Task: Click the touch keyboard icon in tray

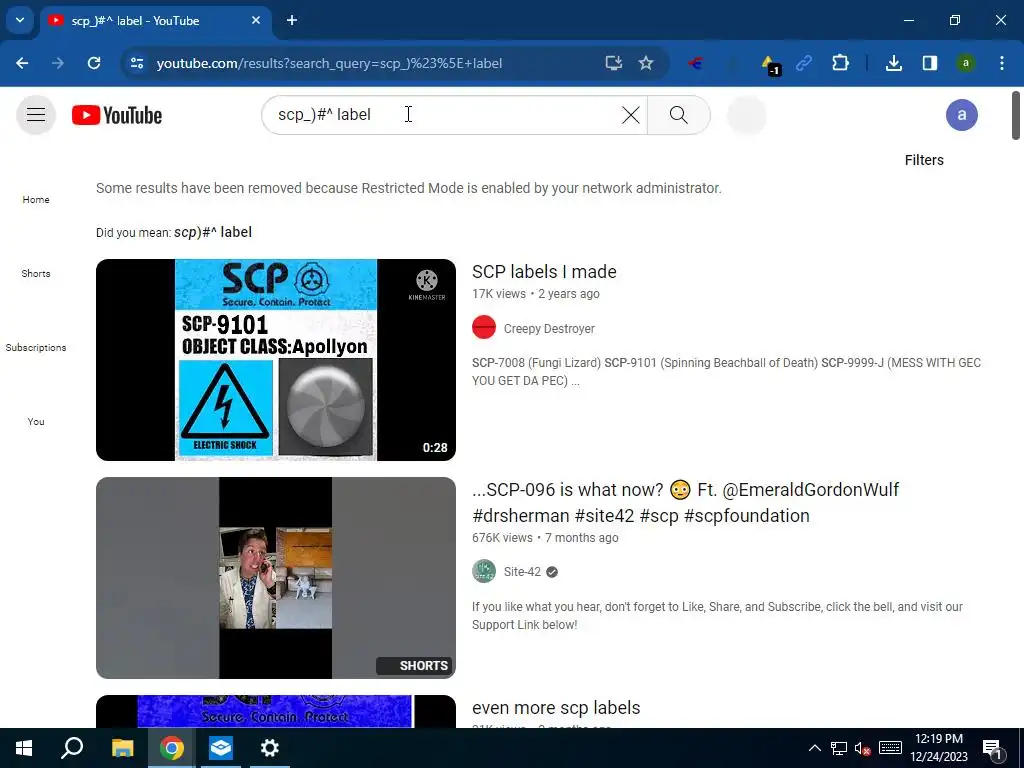Action: coord(890,748)
